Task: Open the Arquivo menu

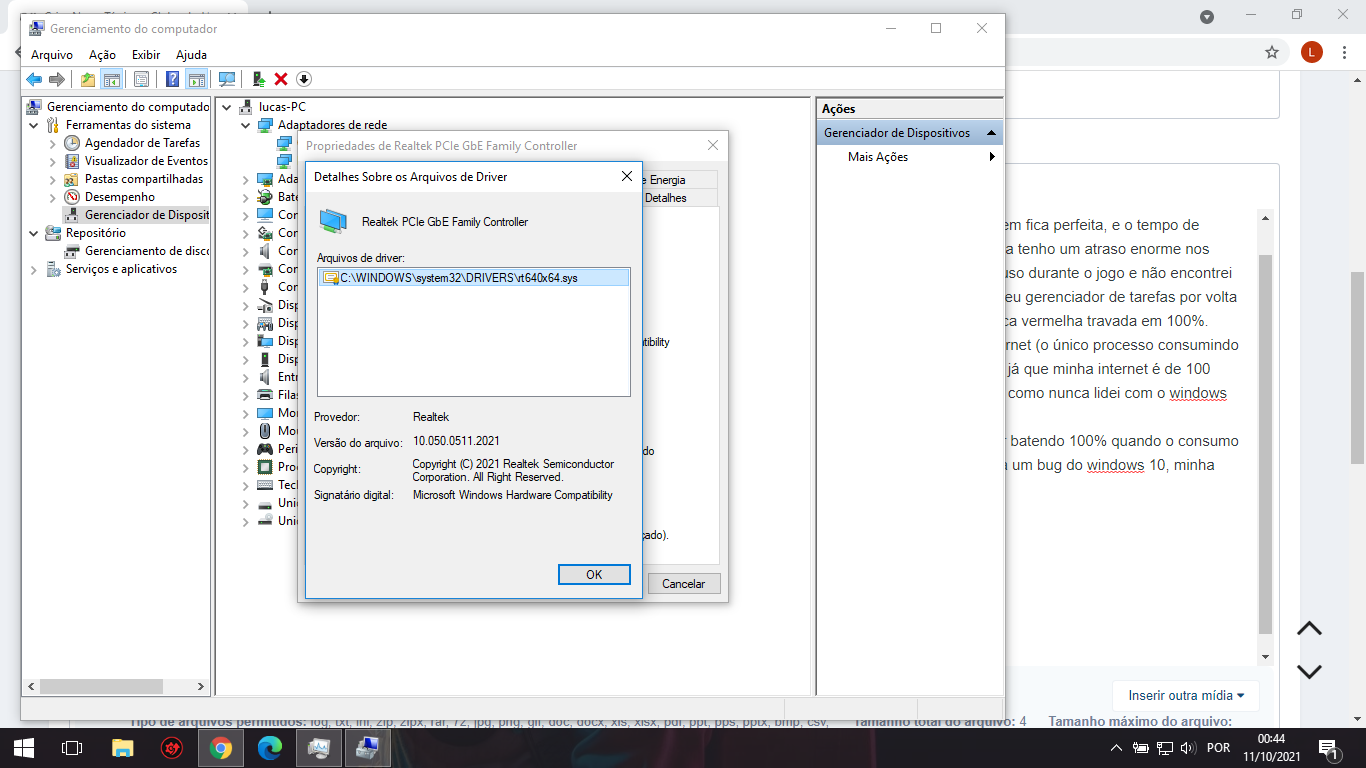Action: (52, 55)
